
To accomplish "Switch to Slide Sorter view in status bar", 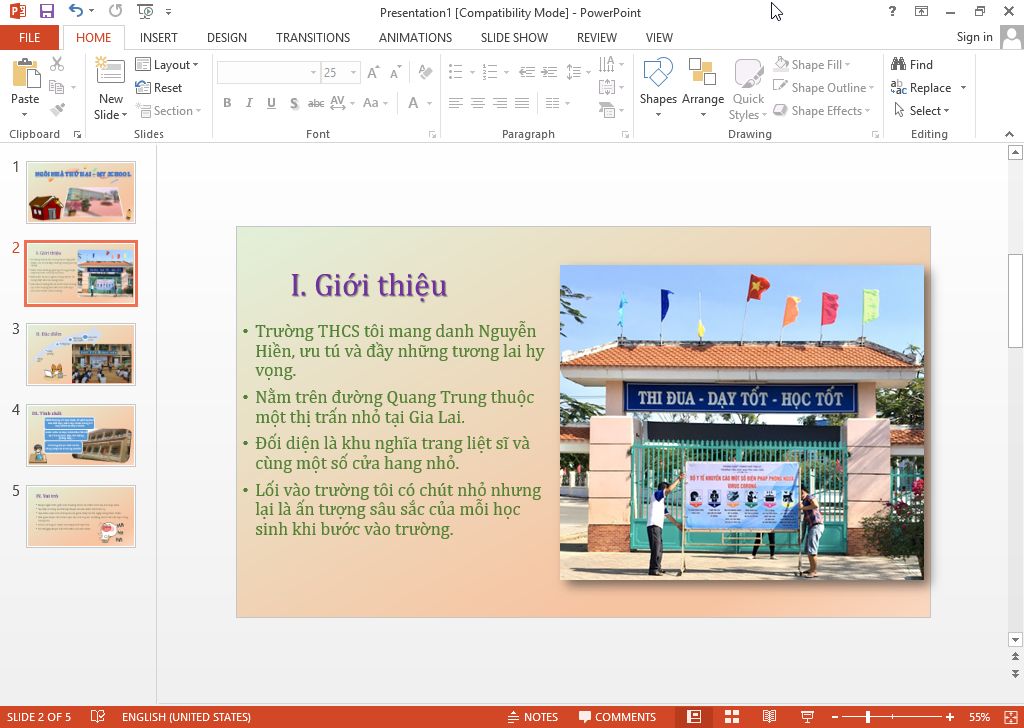I will click(732, 716).
